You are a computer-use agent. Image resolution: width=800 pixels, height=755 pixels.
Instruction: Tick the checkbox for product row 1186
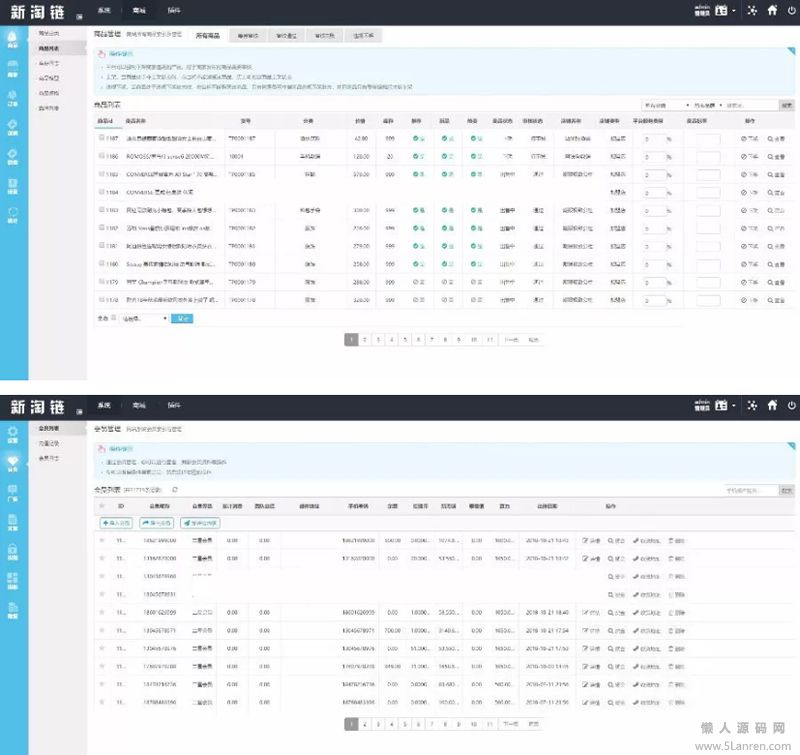(x=102, y=156)
